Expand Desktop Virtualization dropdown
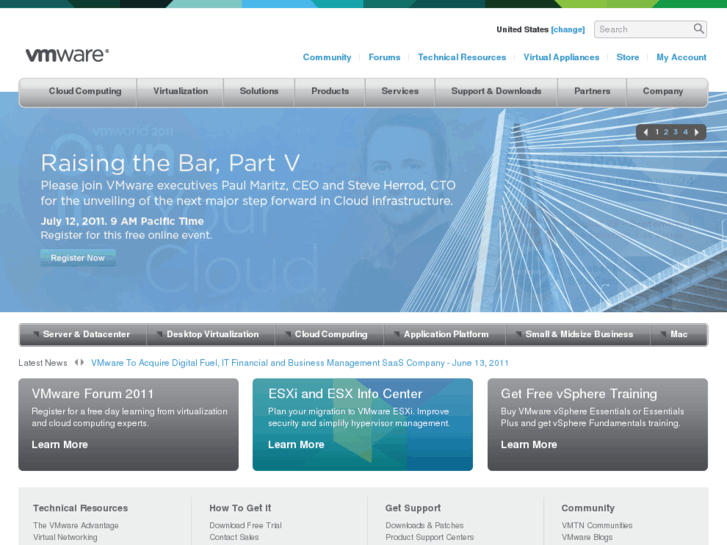This screenshot has height=545, width=727. 210,334
